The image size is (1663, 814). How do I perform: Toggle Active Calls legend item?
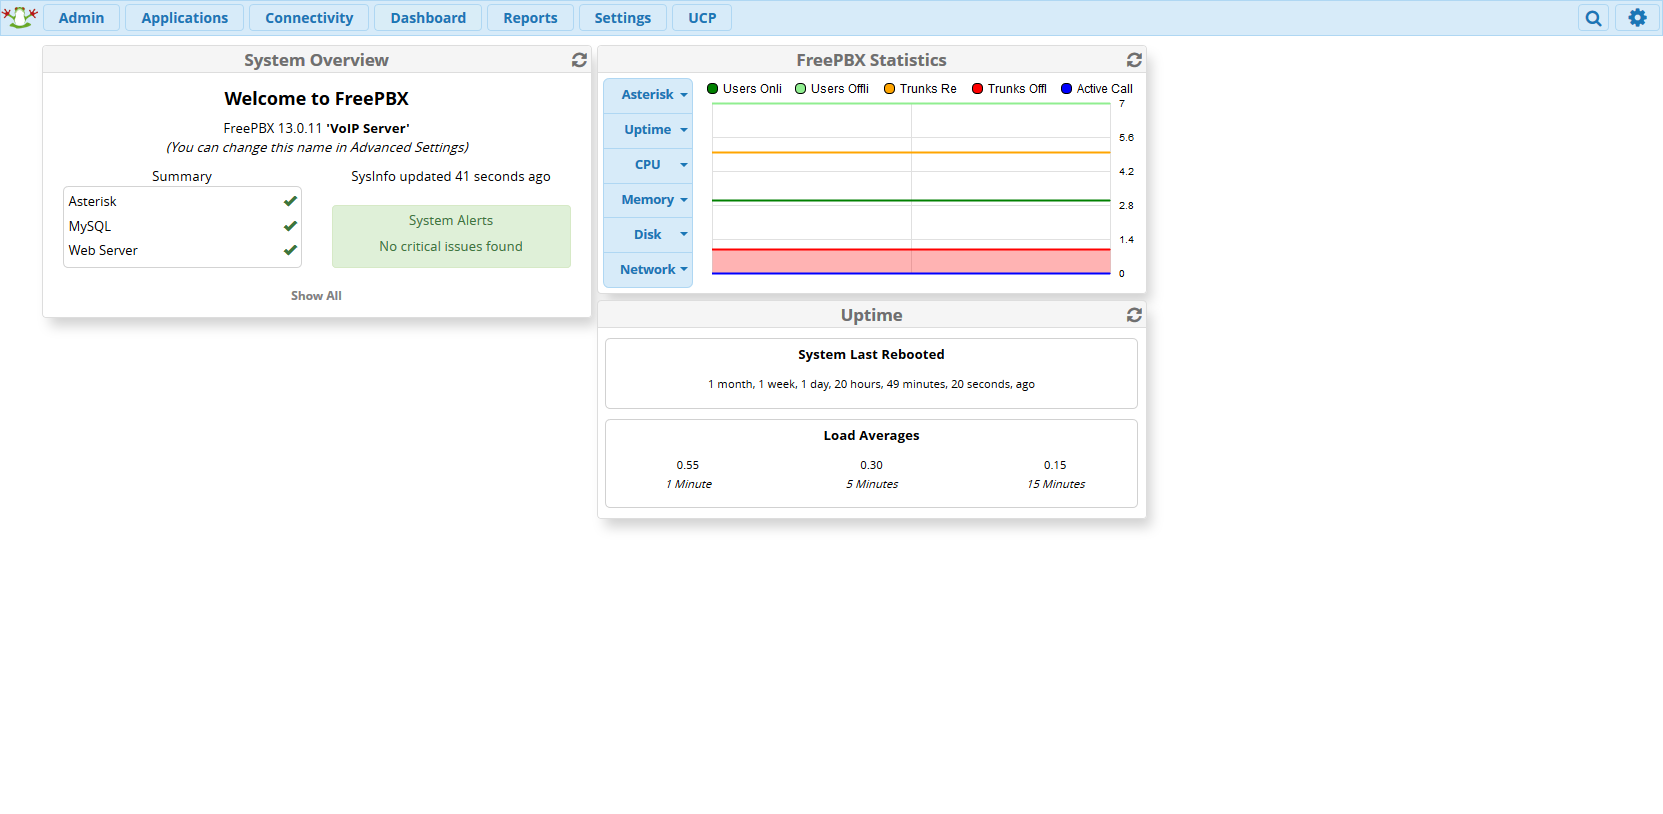tap(1097, 89)
